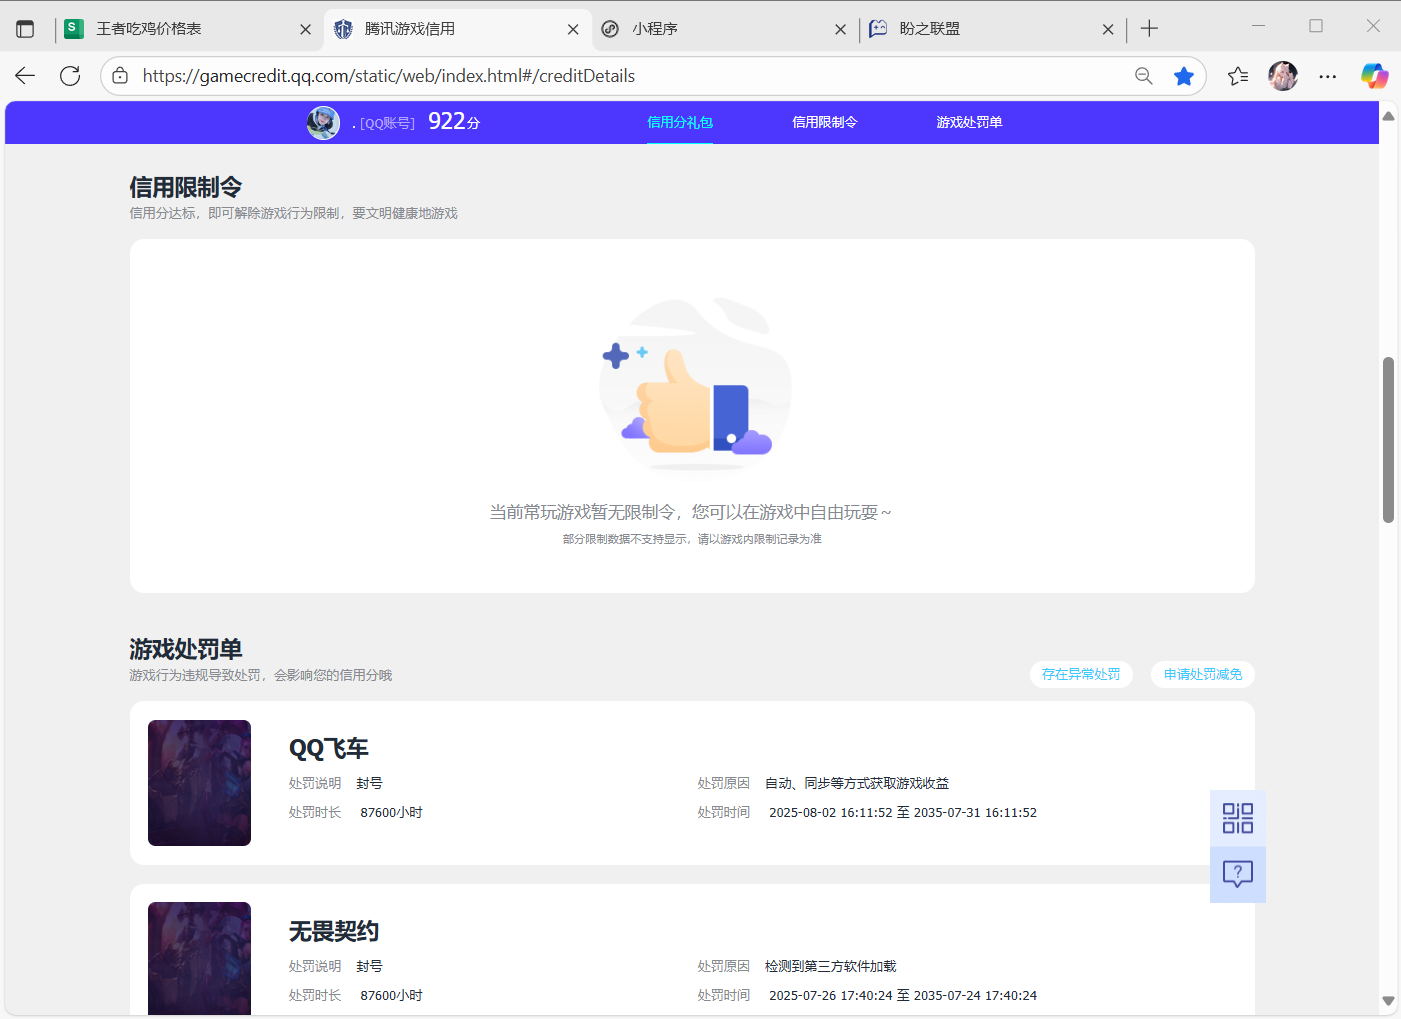This screenshot has width=1401, height=1019.
Task: Click the 无畏契约 punishment time range
Action: click(x=903, y=995)
